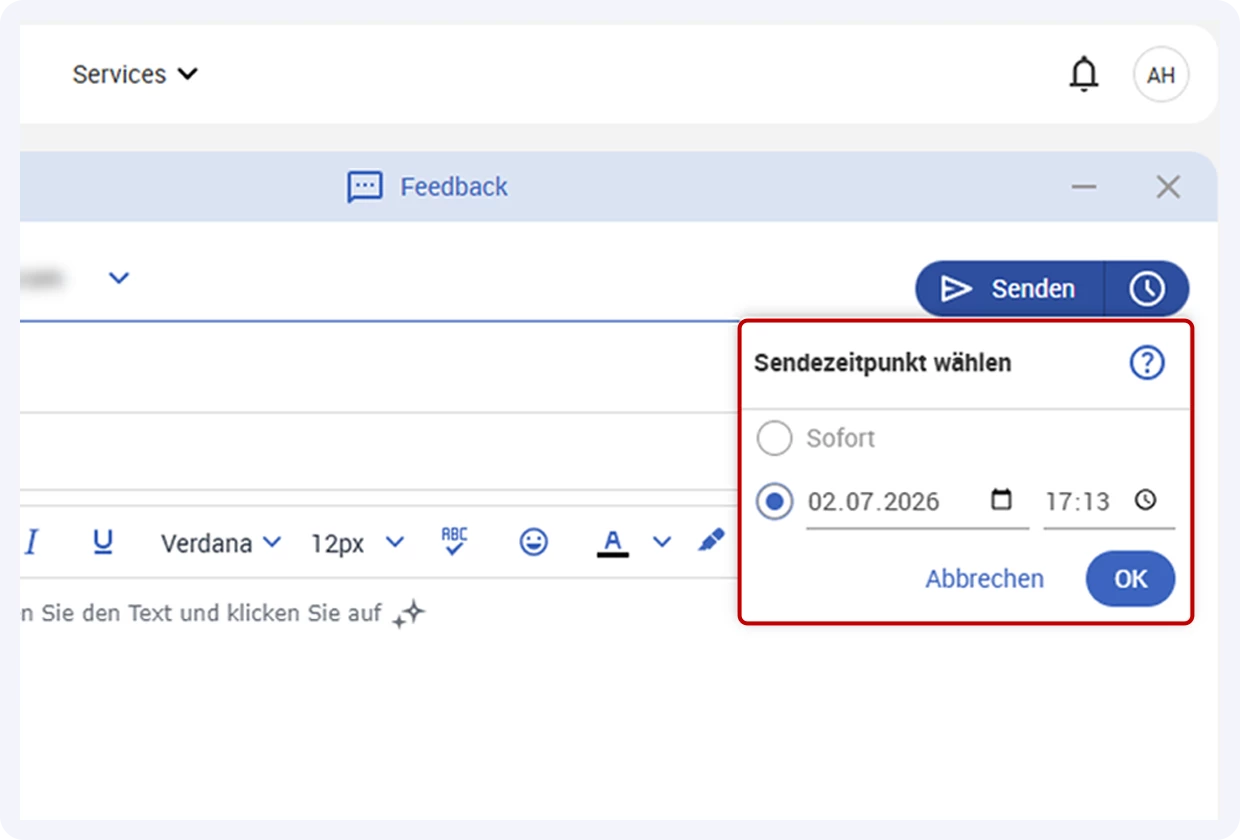Open the time picker clock icon
The width and height of the screenshot is (1240, 840).
point(1146,499)
